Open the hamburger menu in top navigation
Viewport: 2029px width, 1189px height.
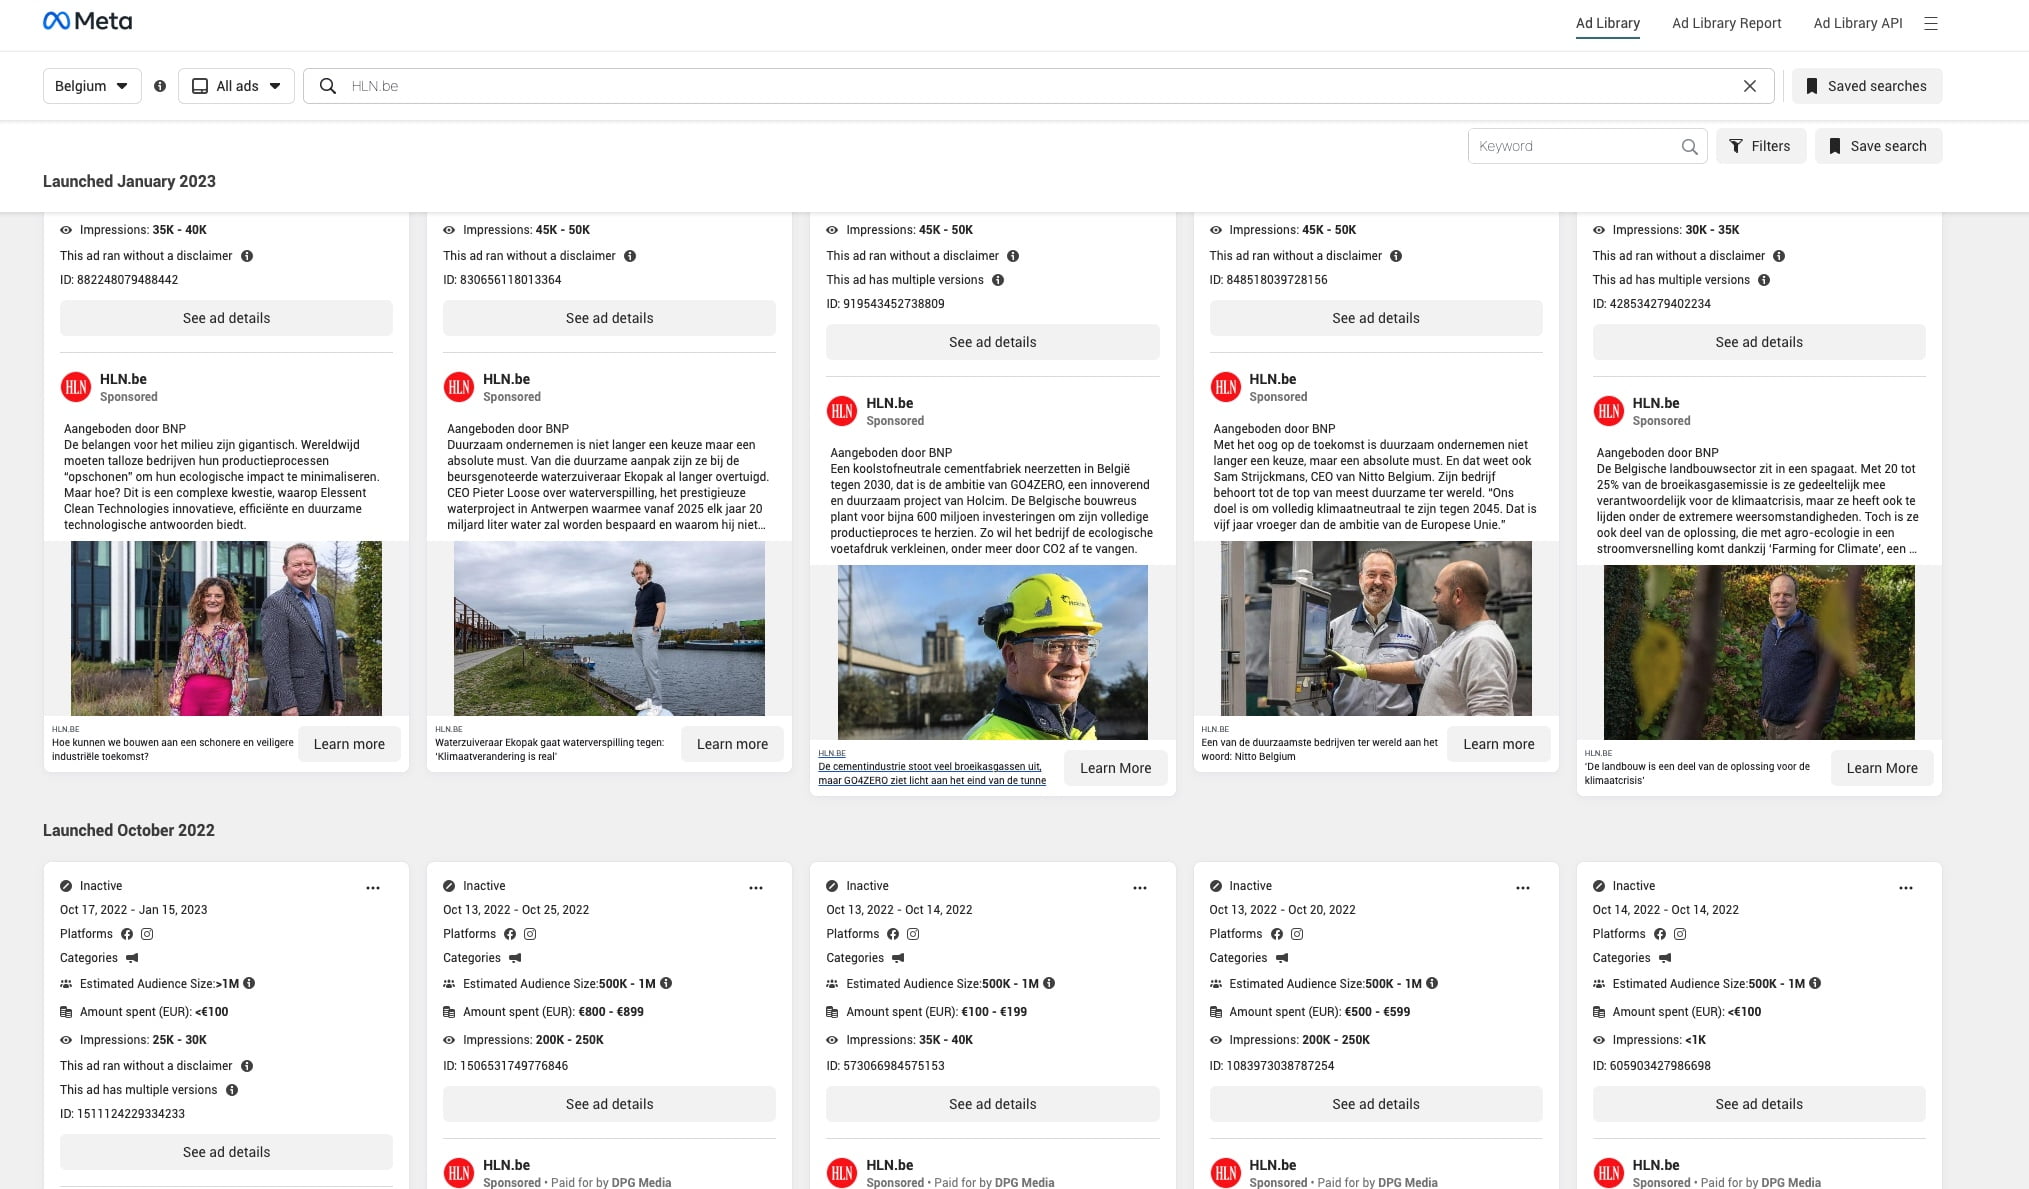pos(1931,23)
